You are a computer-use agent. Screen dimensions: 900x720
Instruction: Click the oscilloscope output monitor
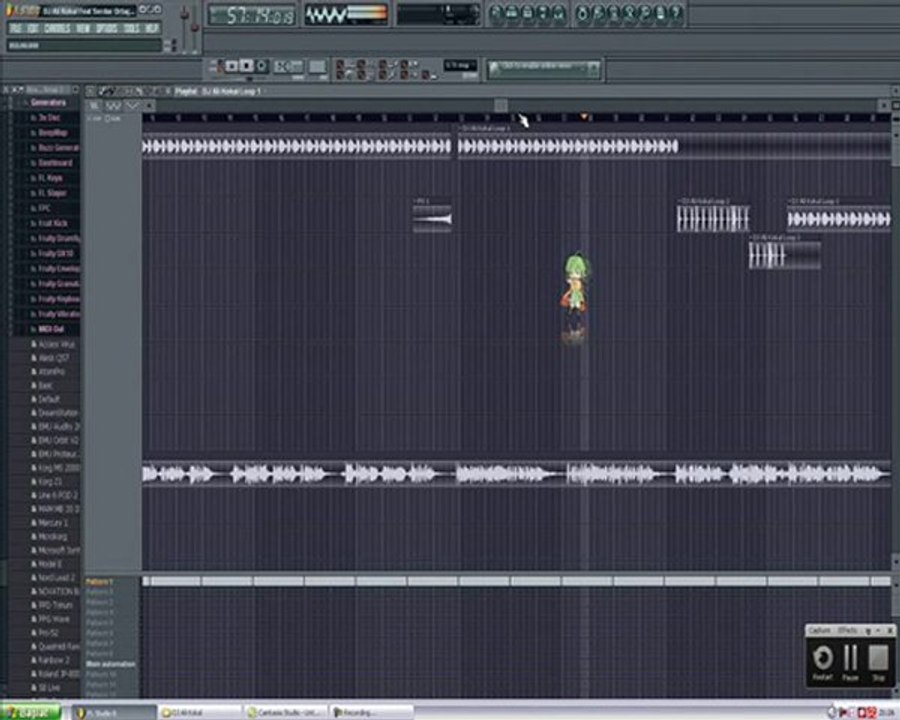coord(346,15)
